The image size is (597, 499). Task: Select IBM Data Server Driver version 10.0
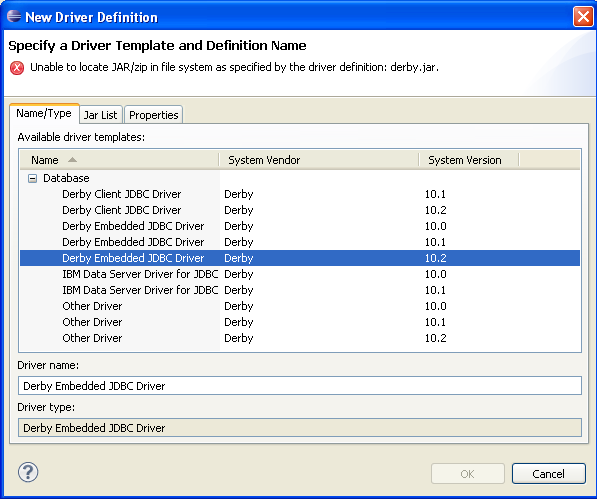[300, 274]
